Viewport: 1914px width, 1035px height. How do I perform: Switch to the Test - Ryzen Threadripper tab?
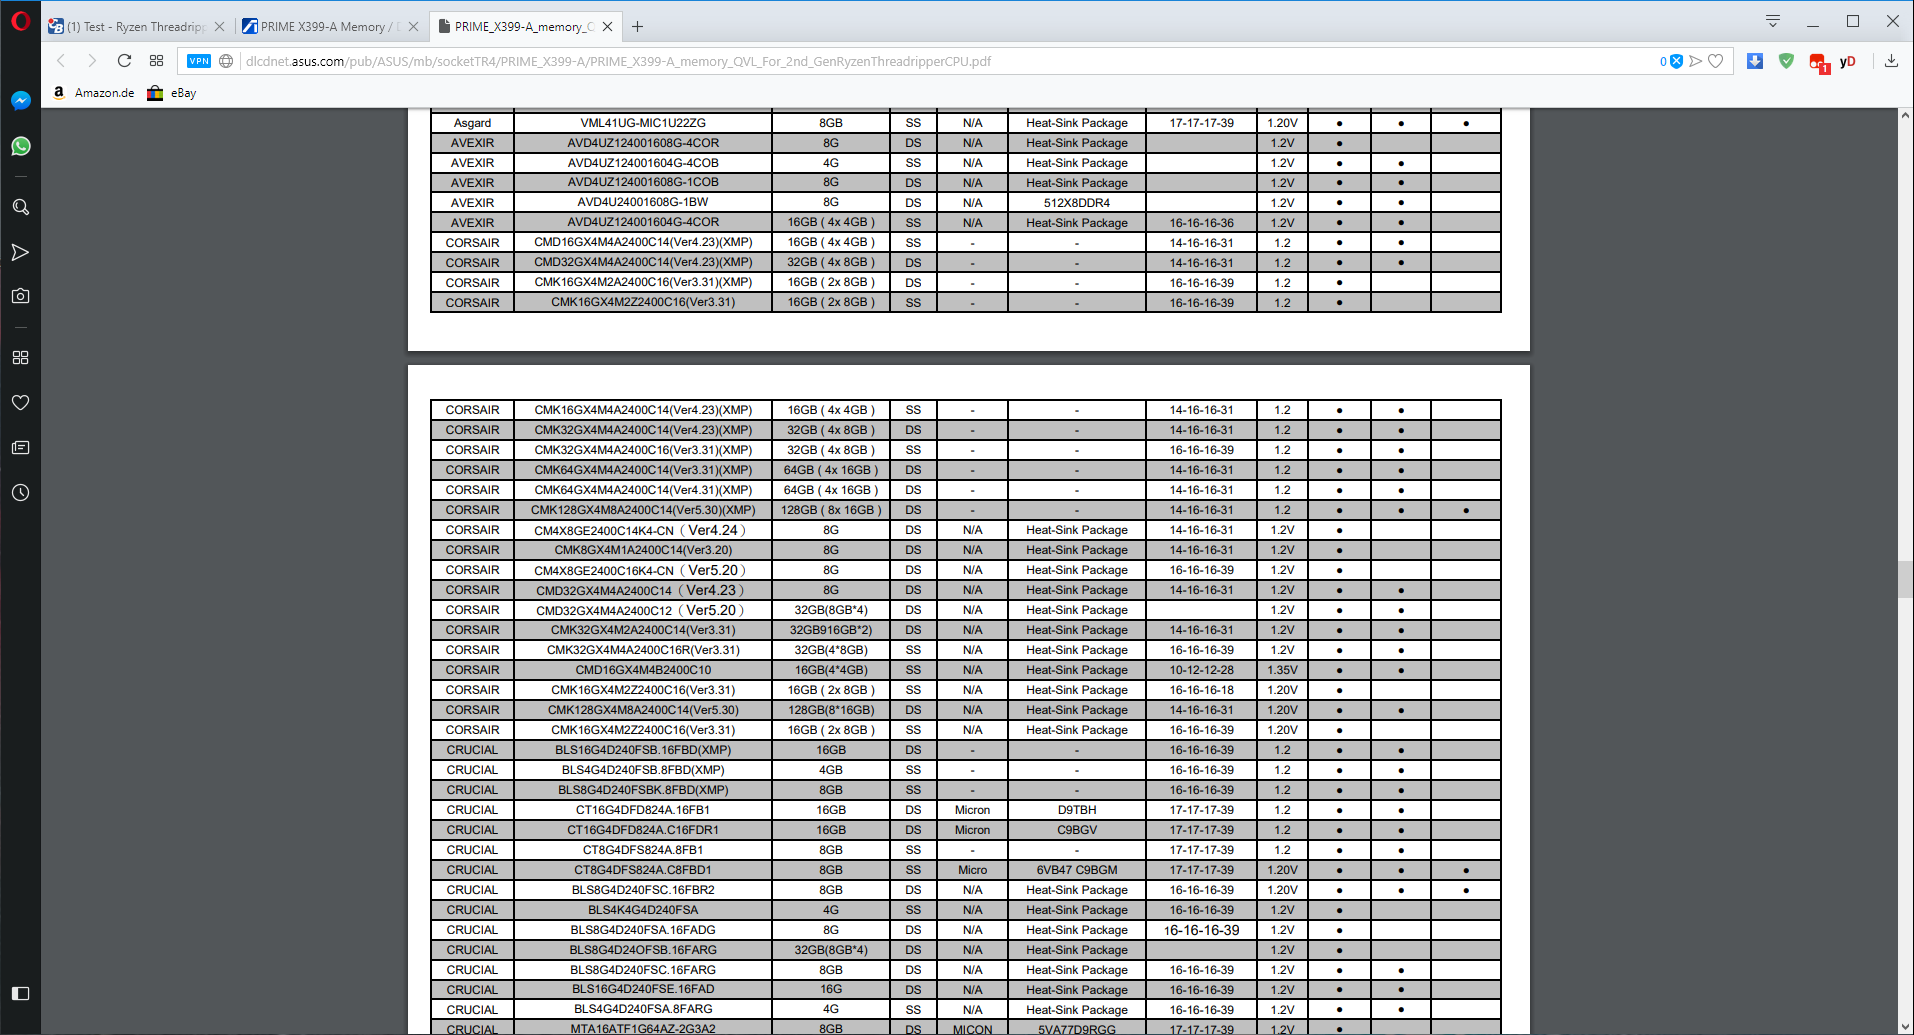(x=135, y=27)
